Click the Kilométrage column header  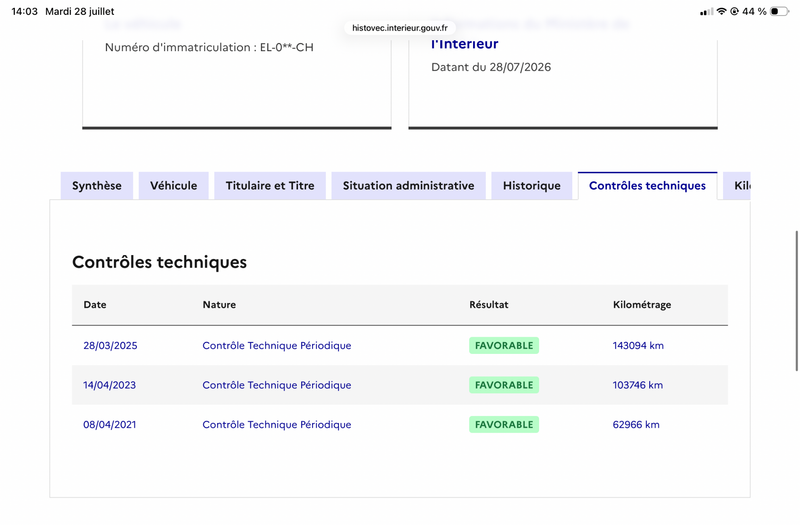point(642,305)
